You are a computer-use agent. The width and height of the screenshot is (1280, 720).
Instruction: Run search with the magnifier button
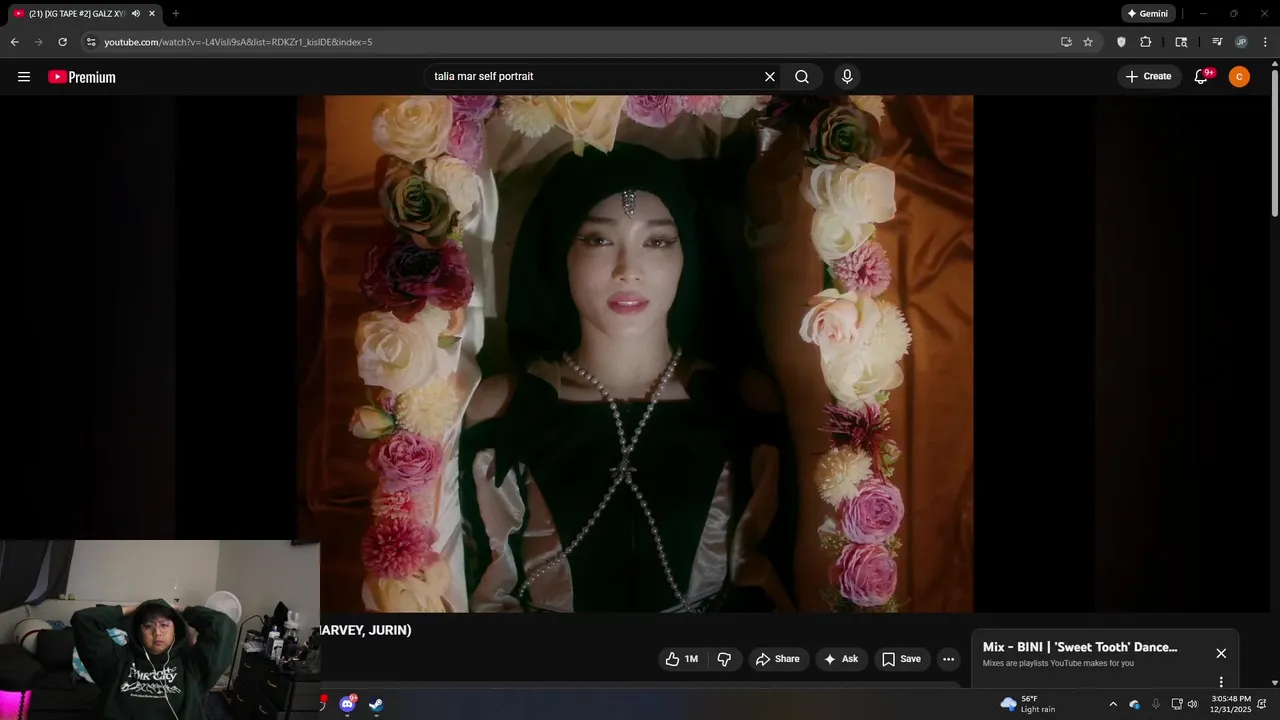coord(802,77)
